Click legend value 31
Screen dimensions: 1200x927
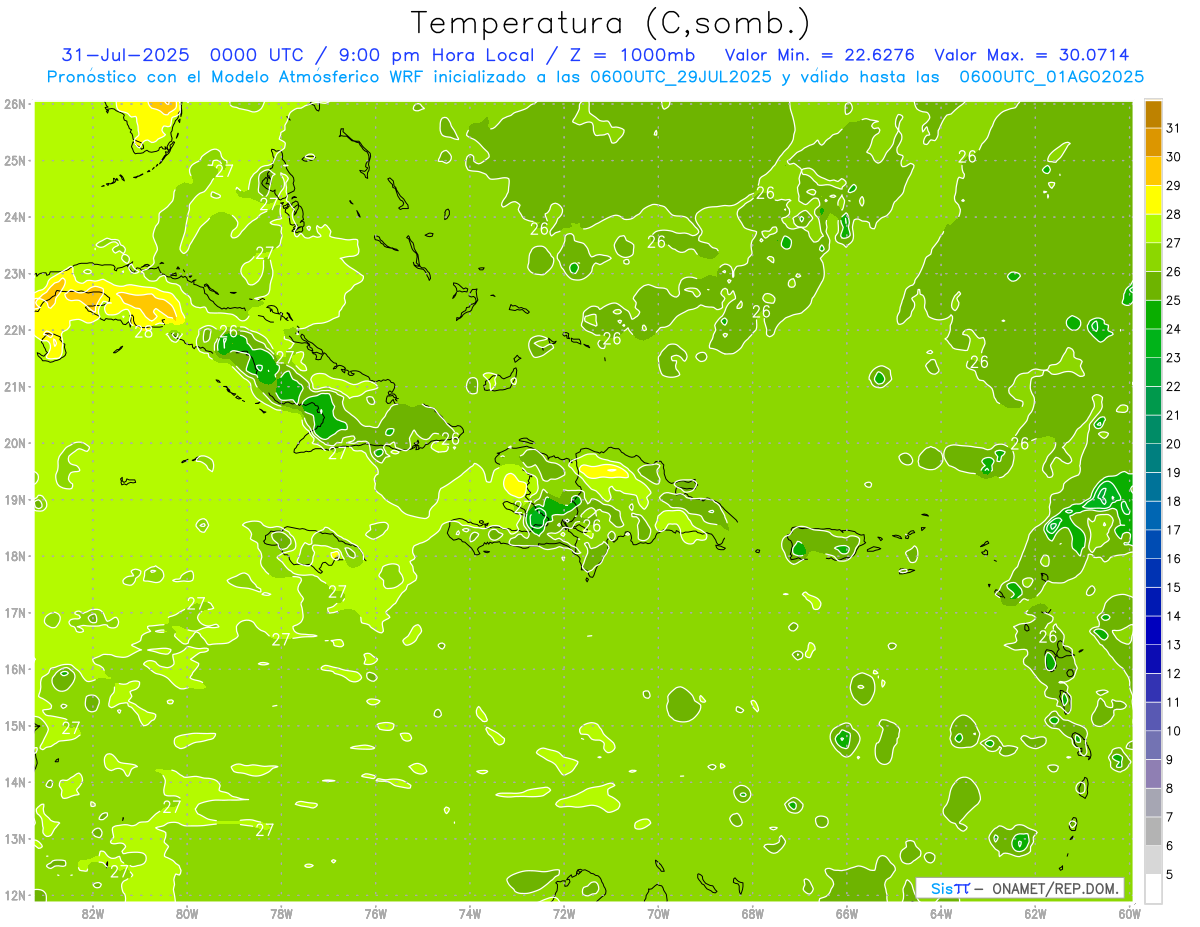point(1174,128)
